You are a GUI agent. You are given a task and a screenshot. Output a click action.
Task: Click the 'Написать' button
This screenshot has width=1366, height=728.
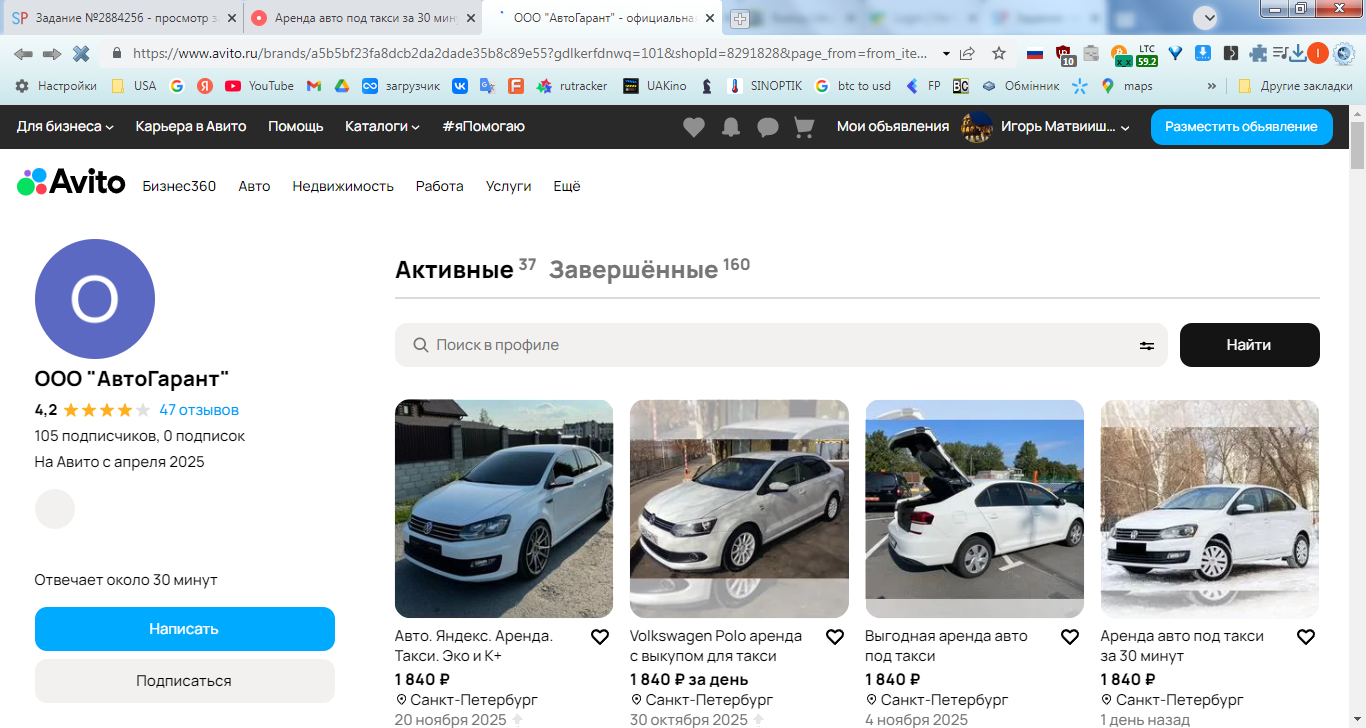(x=185, y=629)
